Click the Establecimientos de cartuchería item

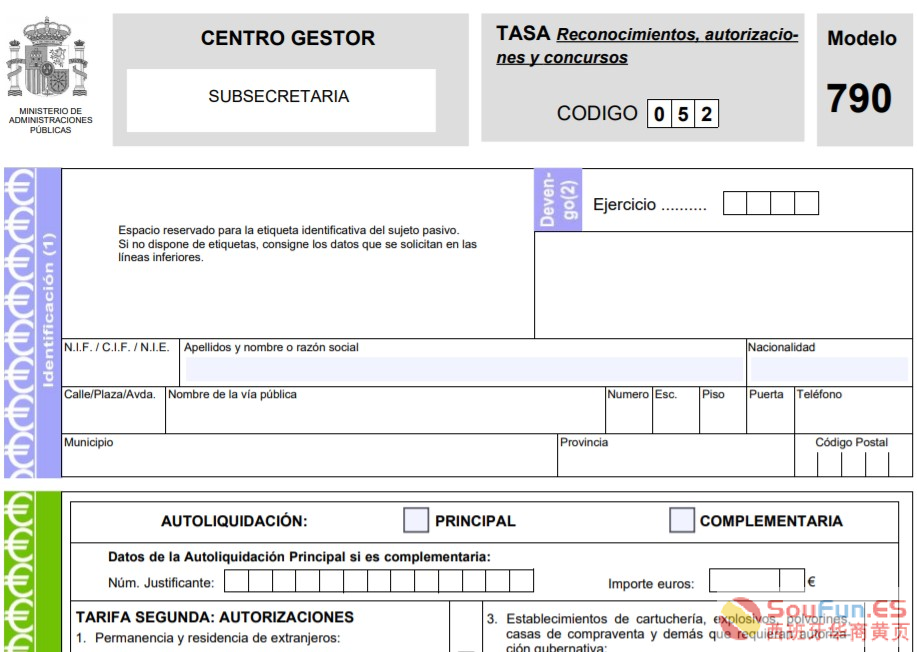coord(667,634)
